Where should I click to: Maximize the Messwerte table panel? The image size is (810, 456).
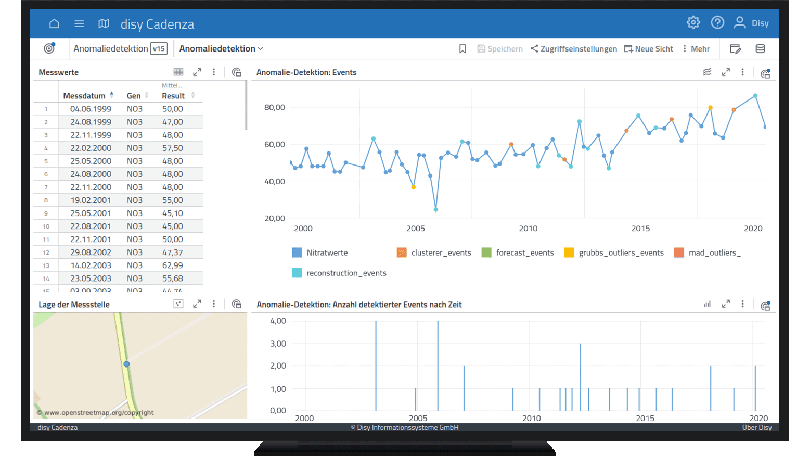[197, 72]
